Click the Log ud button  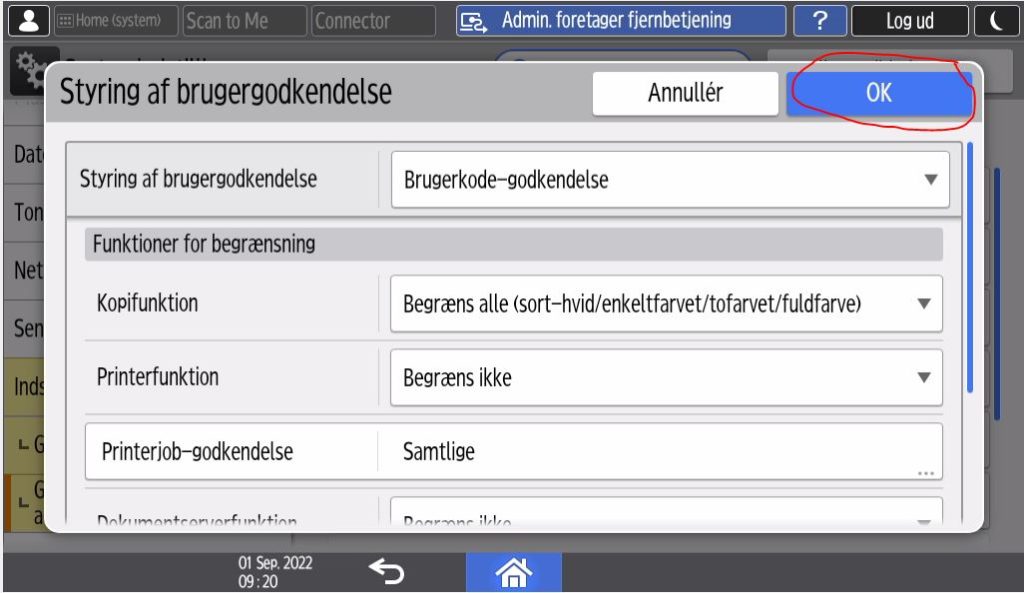tap(909, 21)
